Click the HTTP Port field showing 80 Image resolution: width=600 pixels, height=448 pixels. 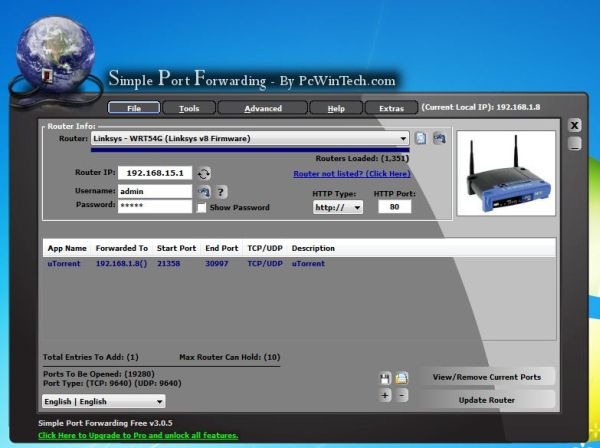(x=395, y=207)
